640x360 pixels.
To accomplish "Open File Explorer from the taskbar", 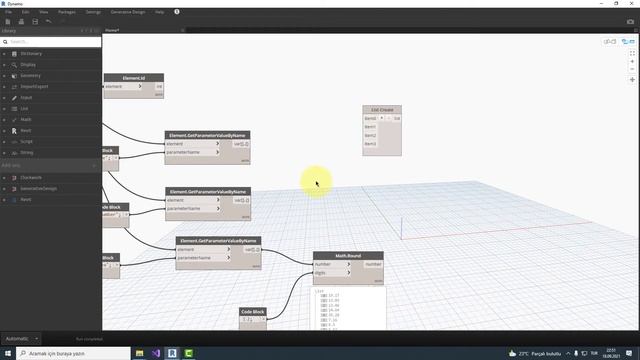I will pyautogui.click(x=140, y=353).
